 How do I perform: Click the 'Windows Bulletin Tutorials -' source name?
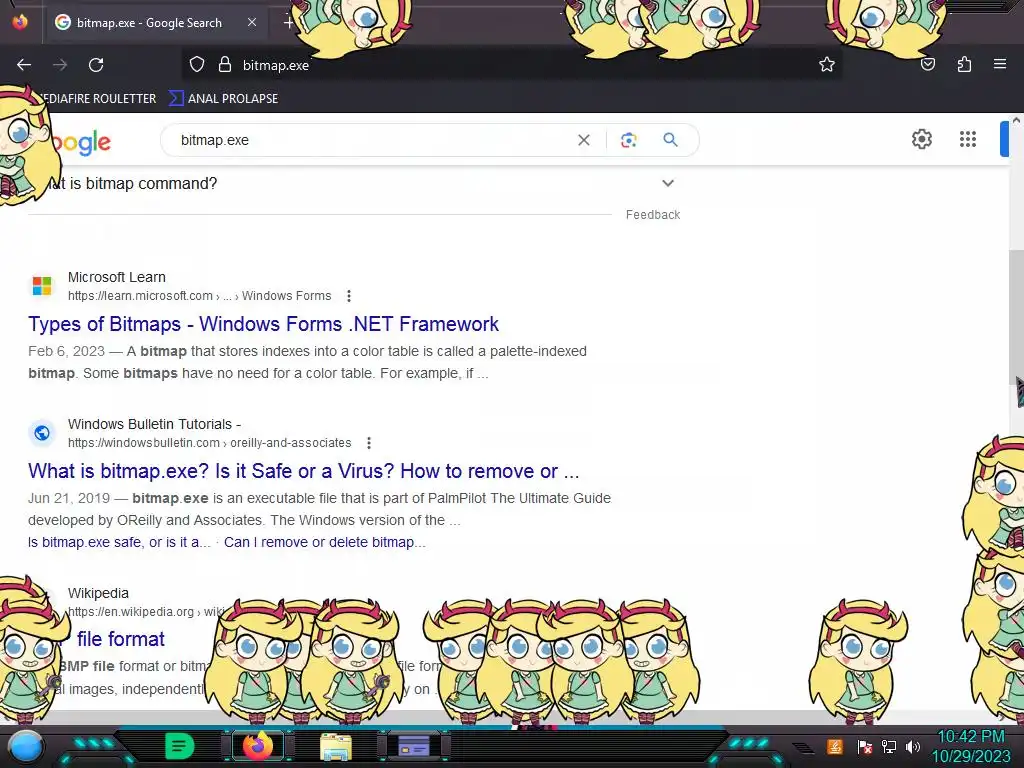coord(154,424)
